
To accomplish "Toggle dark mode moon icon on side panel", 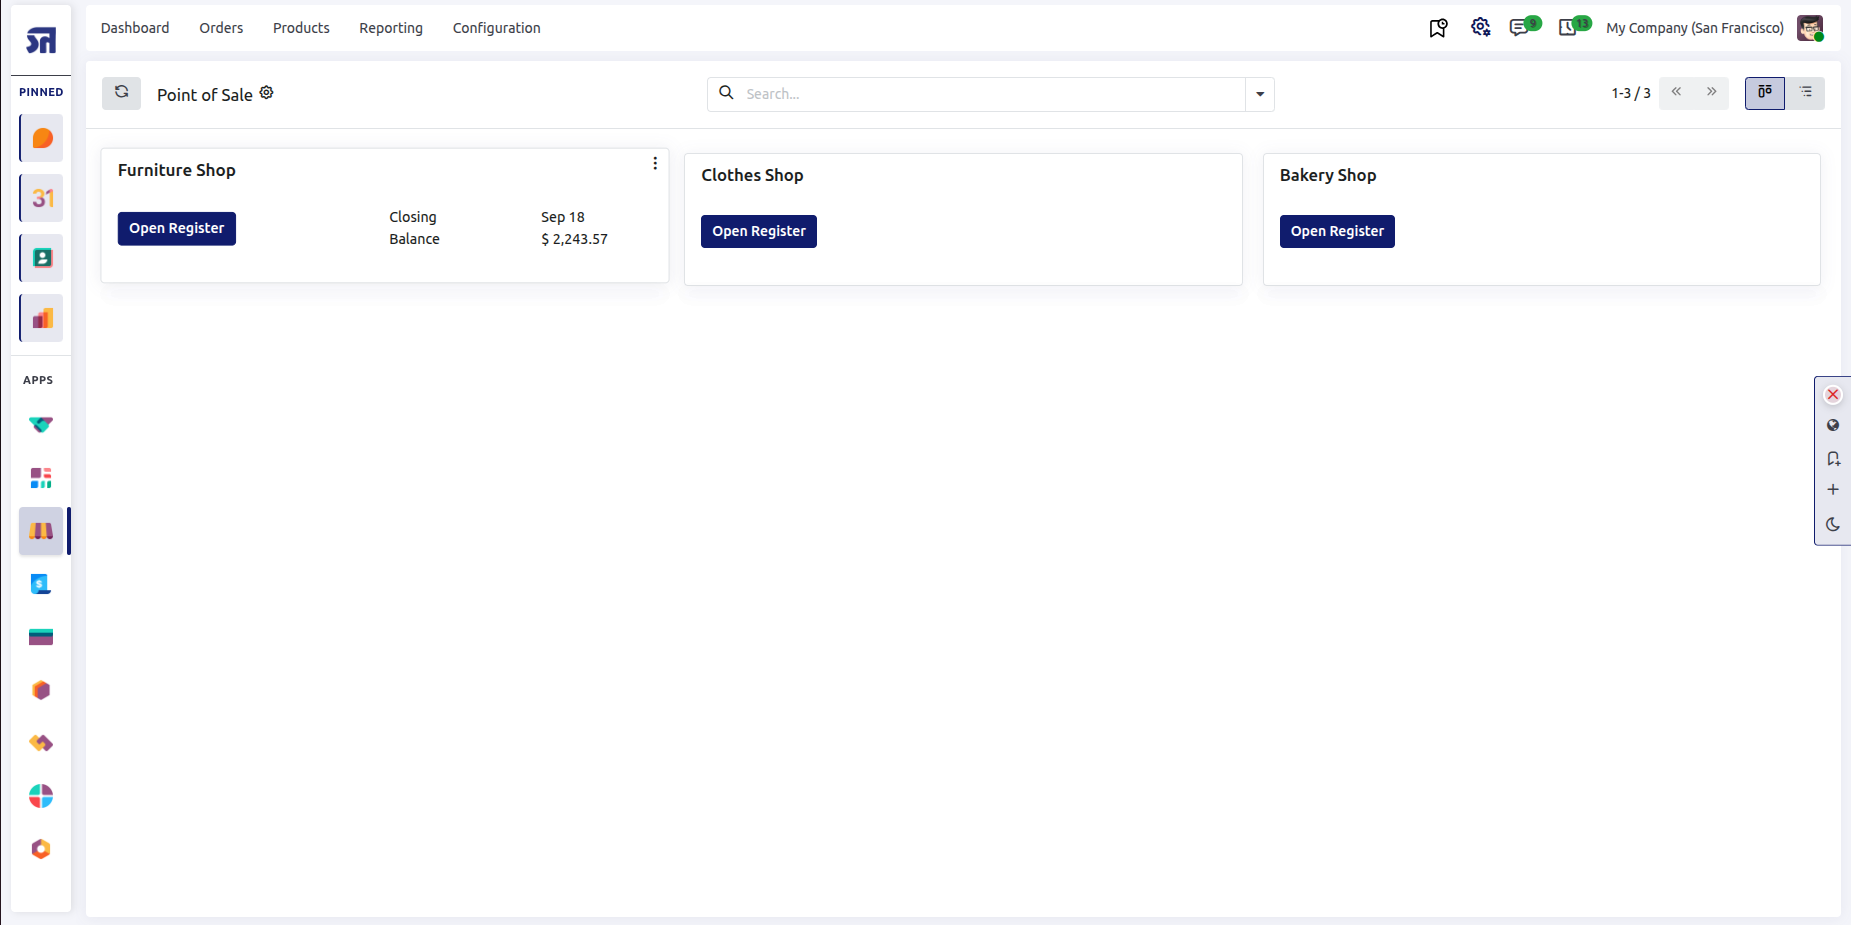I will pos(1833,524).
